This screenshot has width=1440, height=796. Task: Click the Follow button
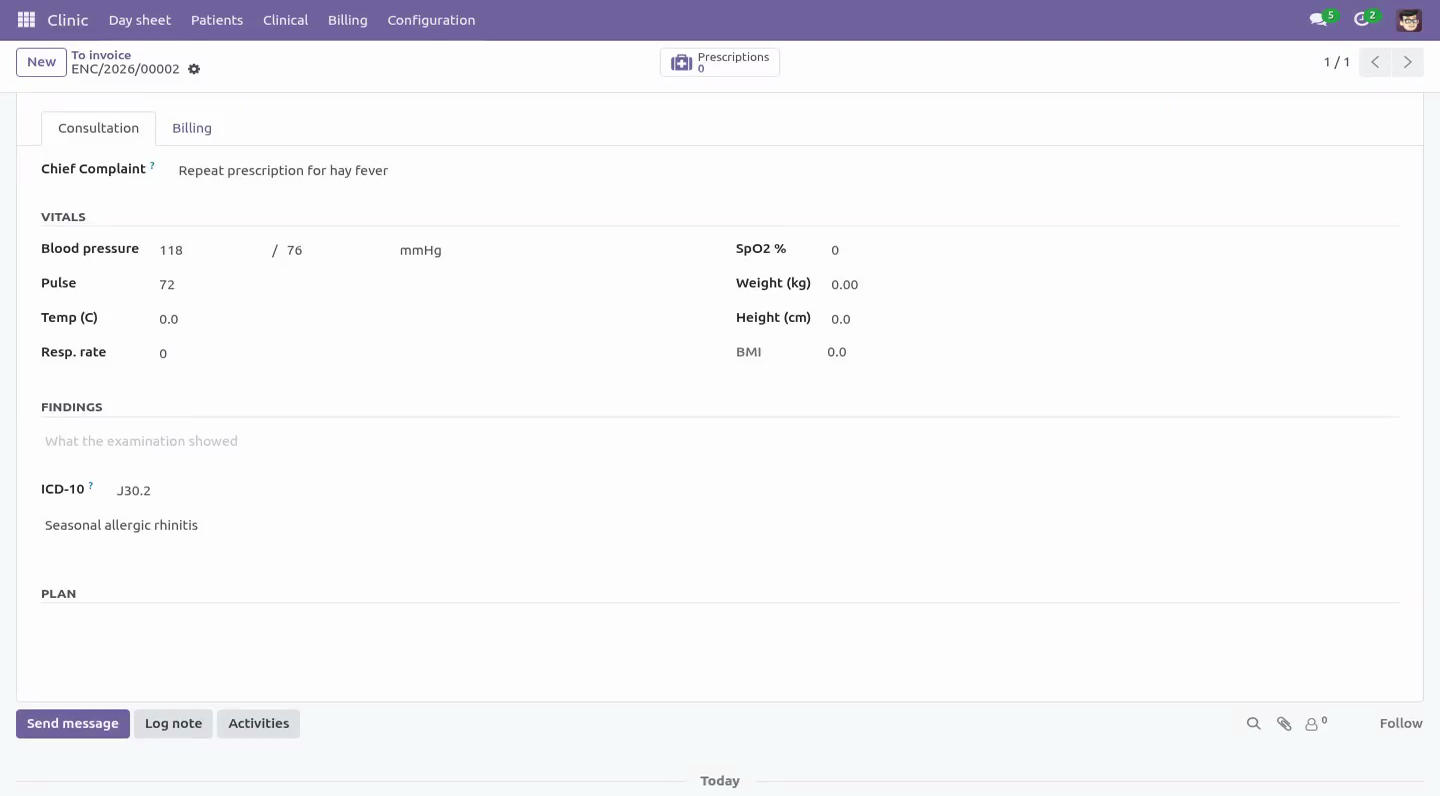[1400, 723]
